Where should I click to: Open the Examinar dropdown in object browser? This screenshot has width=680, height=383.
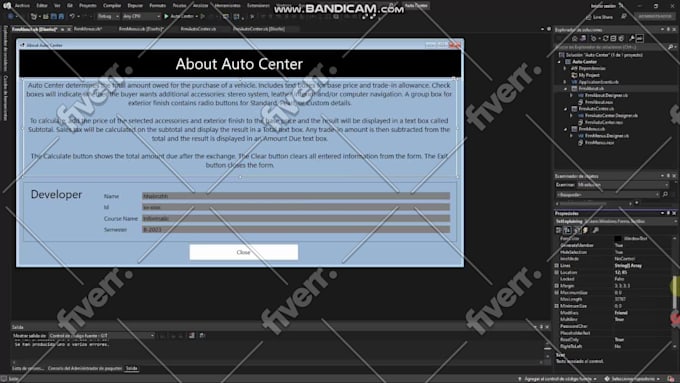pyautogui.click(x=623, y=185)
